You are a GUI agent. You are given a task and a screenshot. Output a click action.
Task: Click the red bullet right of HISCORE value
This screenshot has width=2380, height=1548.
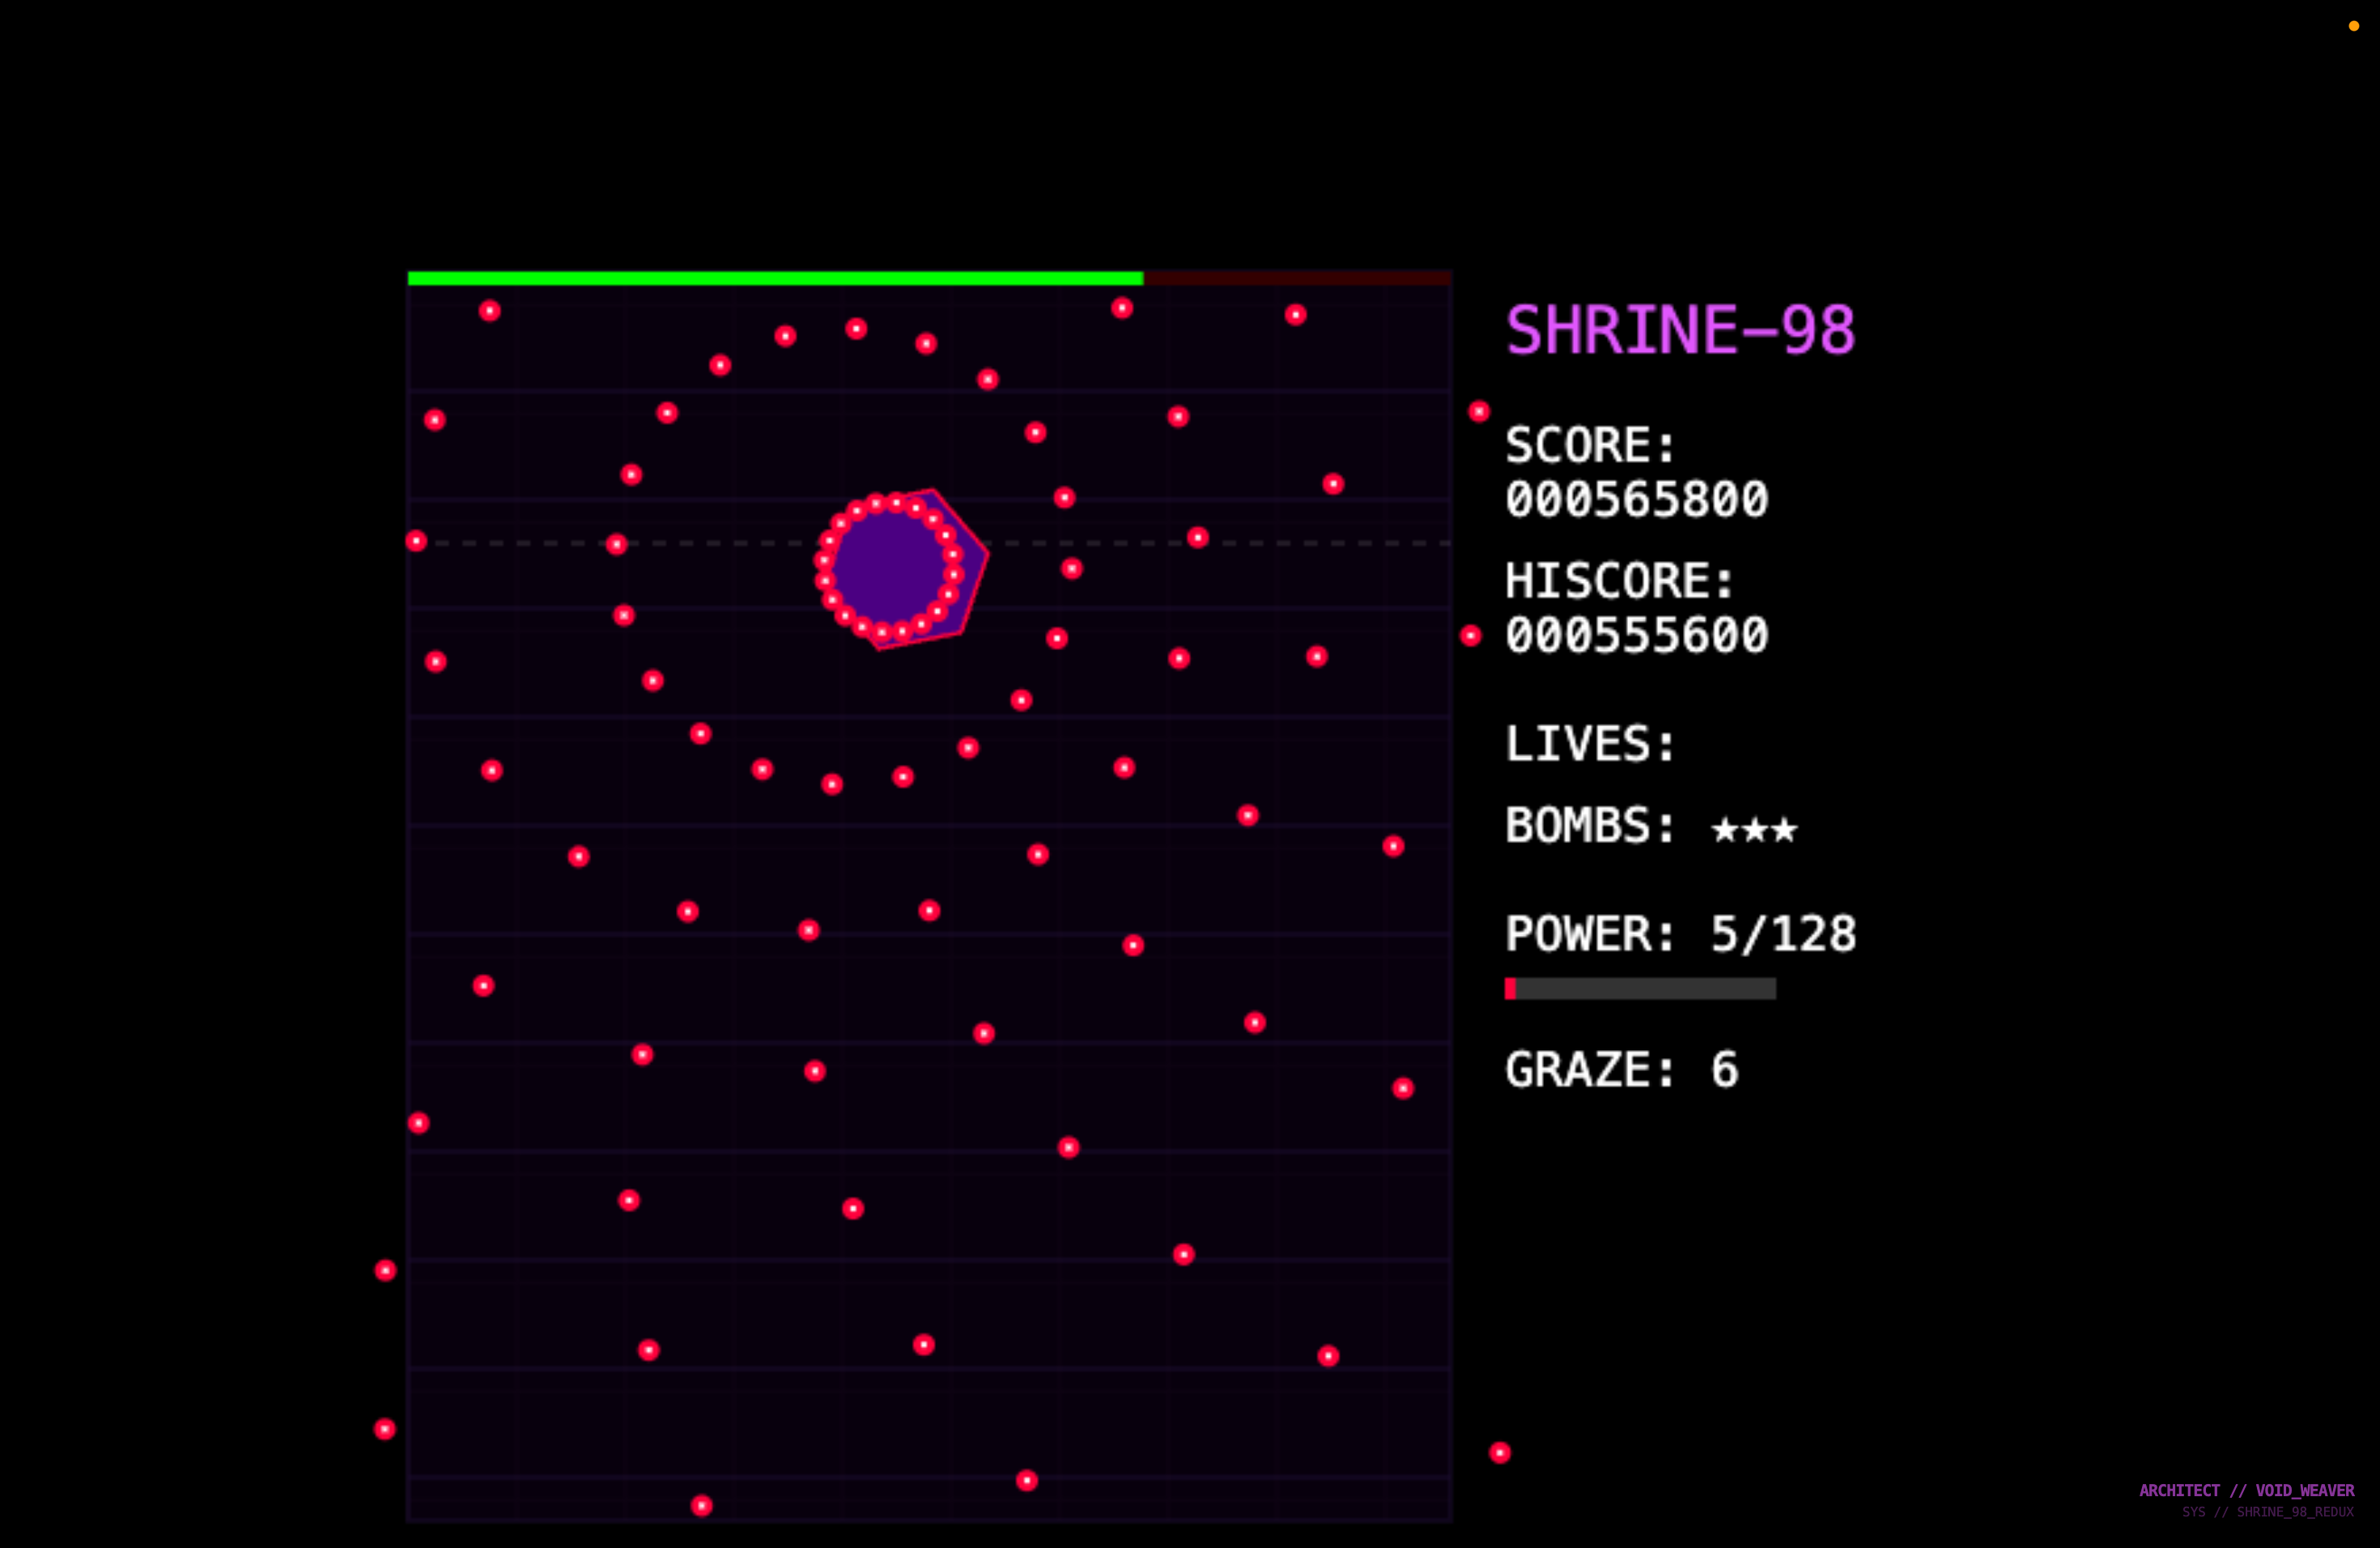click(1470, 636)
